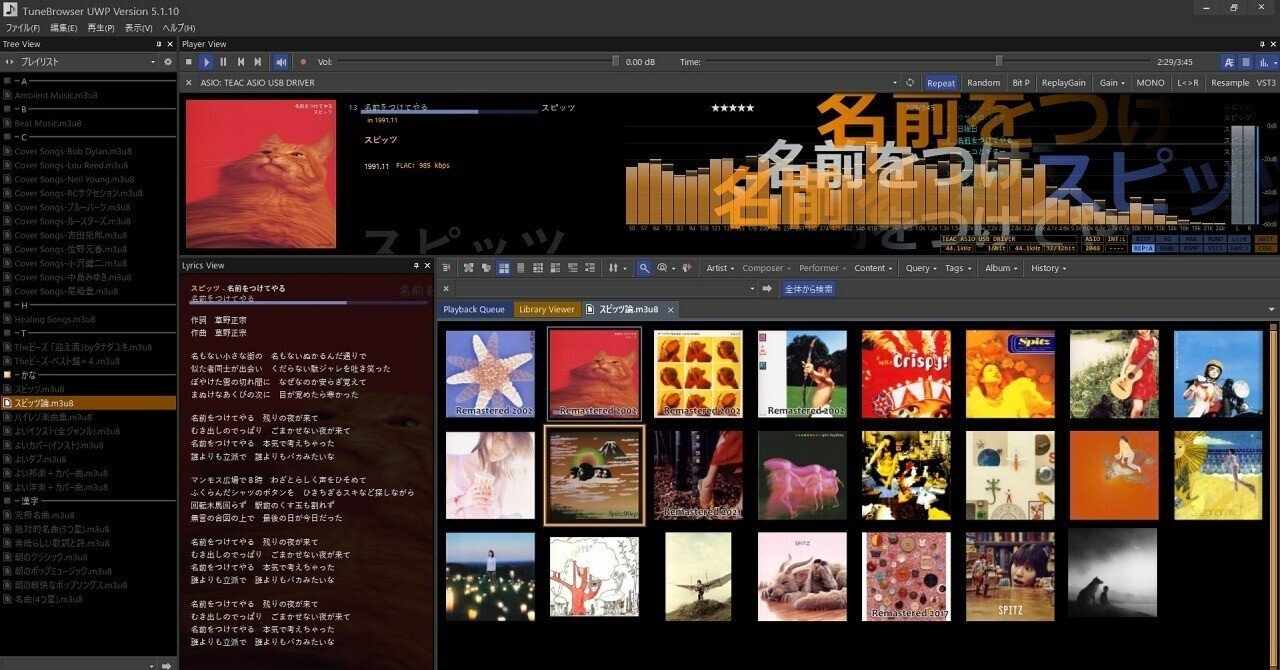Open the Gain dropdown
The image size is (1280, 670).
(1112, 83)
